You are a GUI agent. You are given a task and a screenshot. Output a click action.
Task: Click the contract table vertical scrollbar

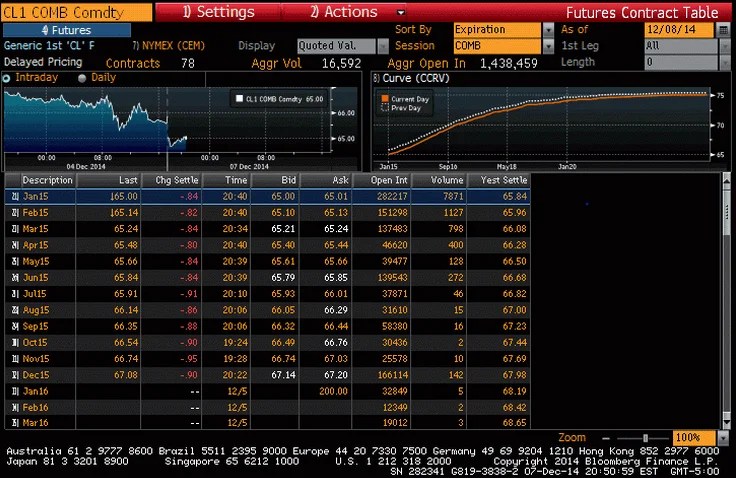tap(727, 301)
